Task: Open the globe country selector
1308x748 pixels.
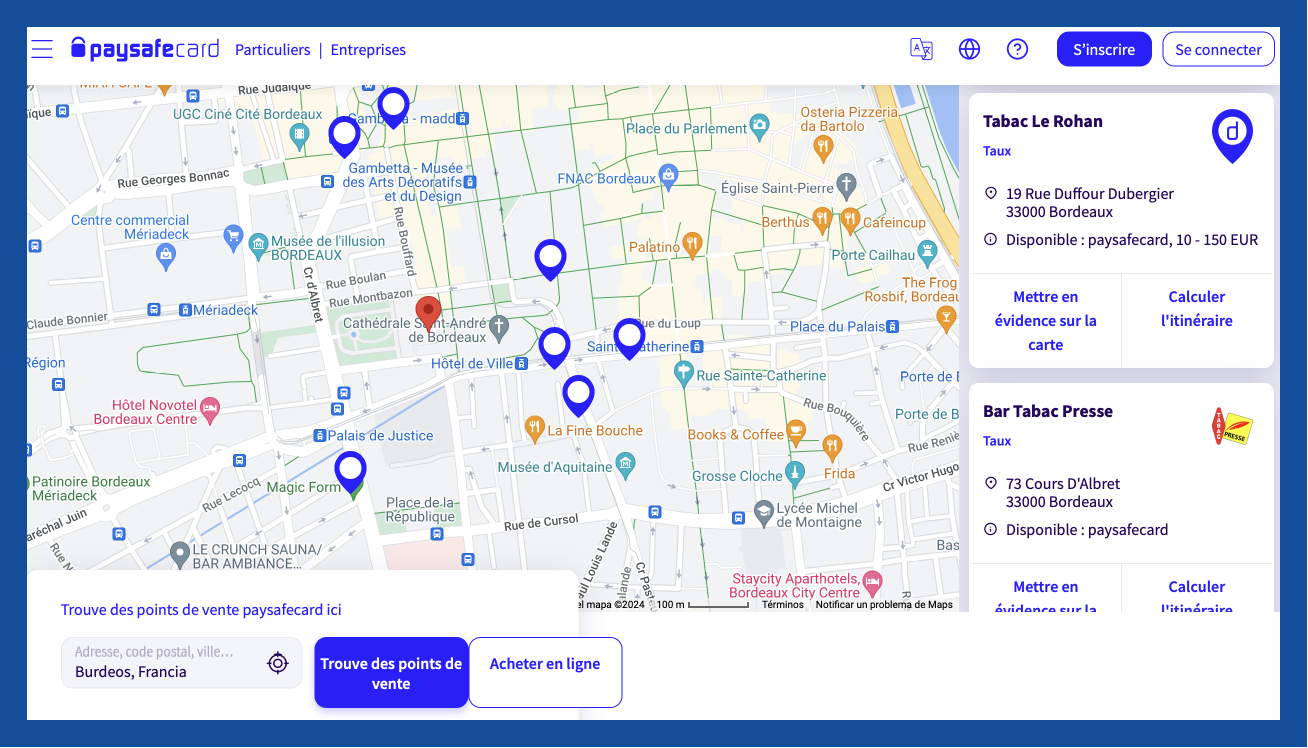Action: click(969, 49)
